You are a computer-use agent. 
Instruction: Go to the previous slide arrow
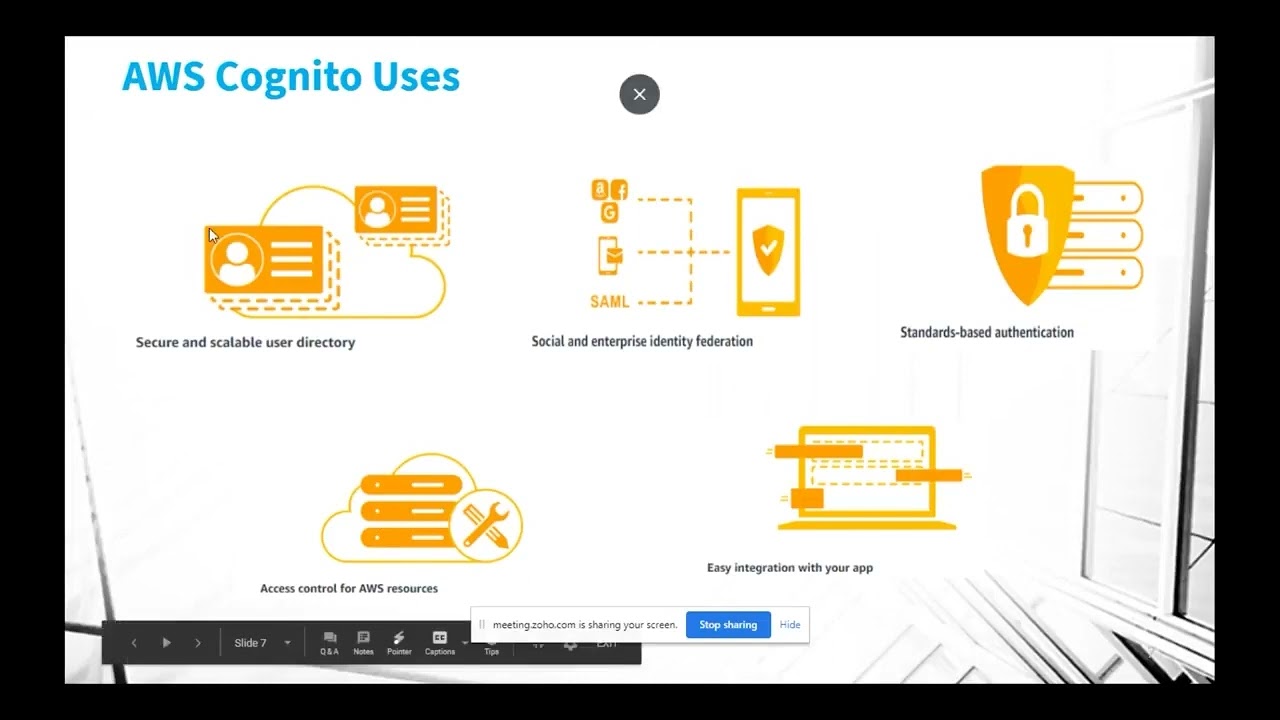pyautogui.click(x=134, y=643)
